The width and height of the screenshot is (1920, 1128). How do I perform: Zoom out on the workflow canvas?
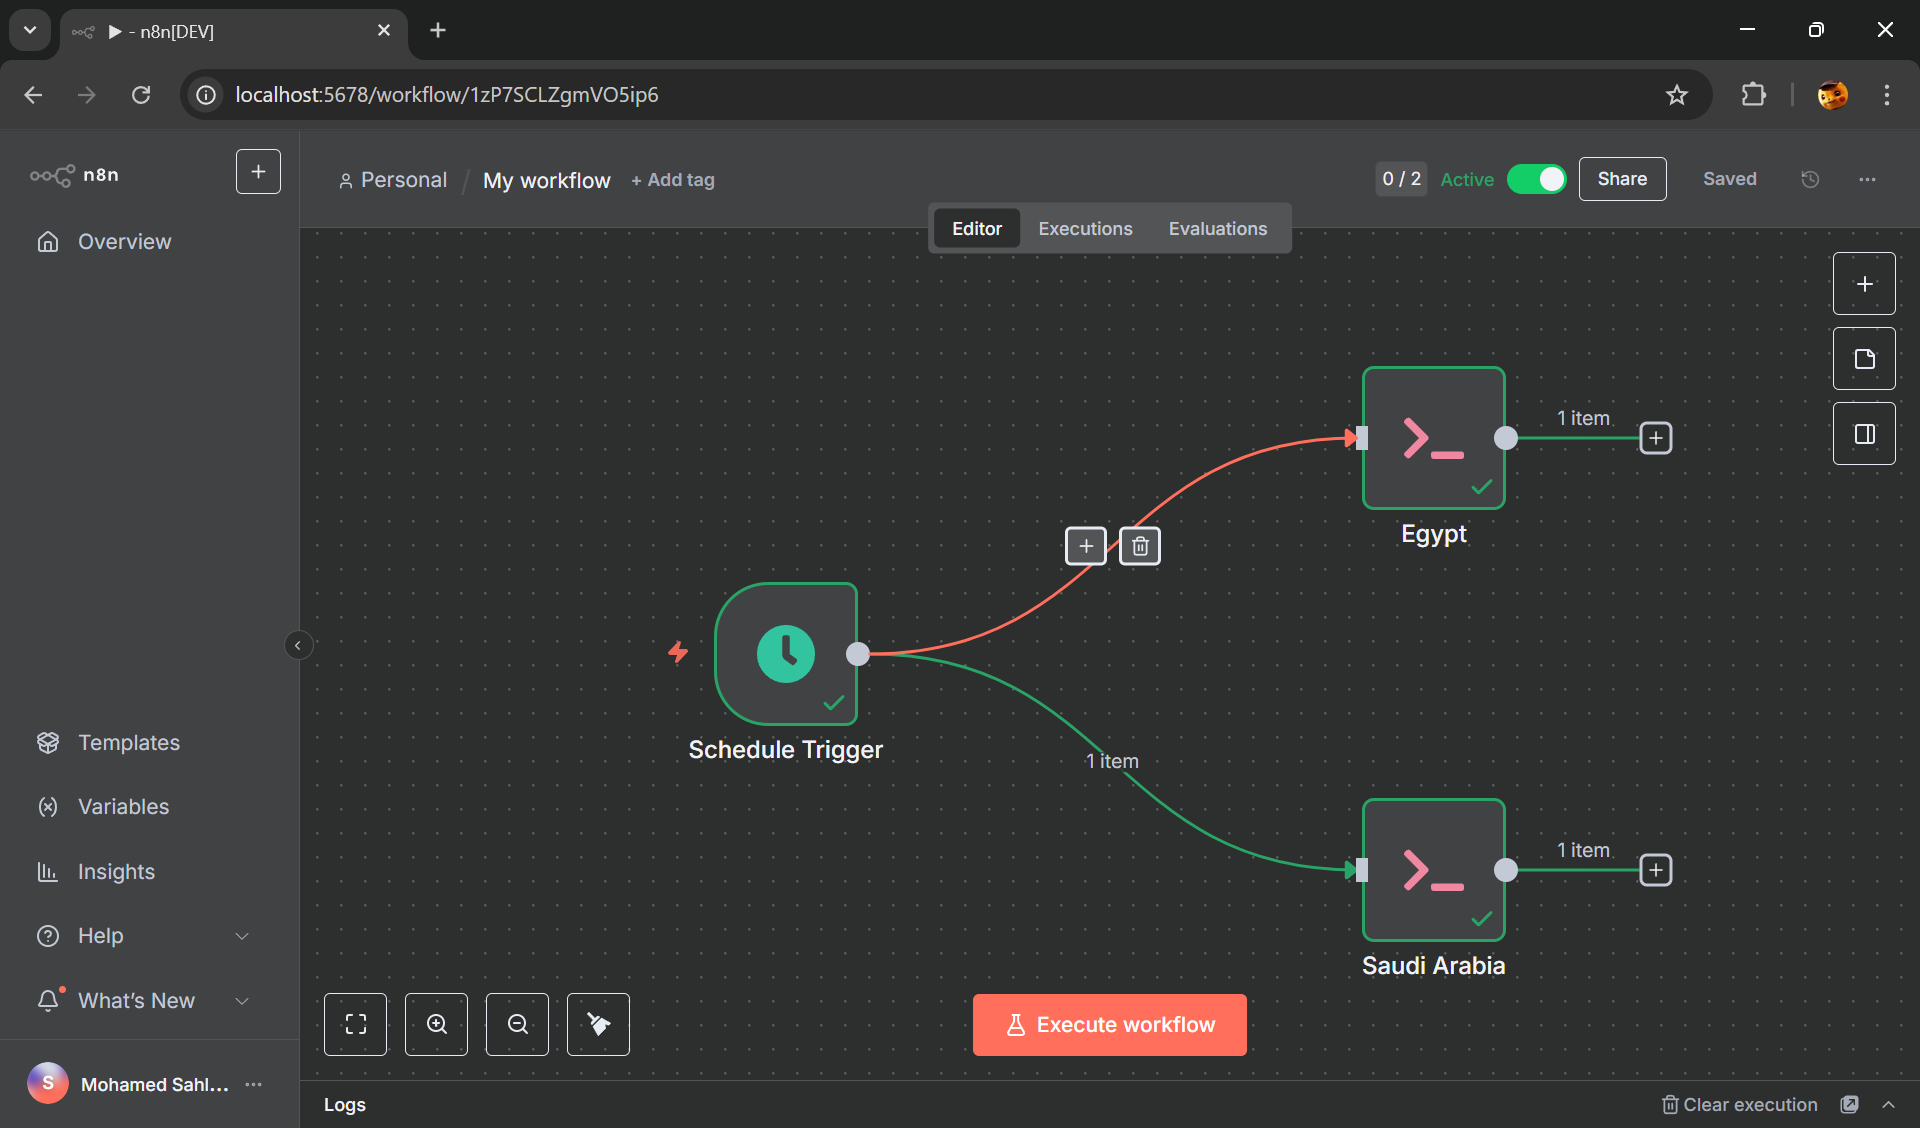(x=517, y=1024)
